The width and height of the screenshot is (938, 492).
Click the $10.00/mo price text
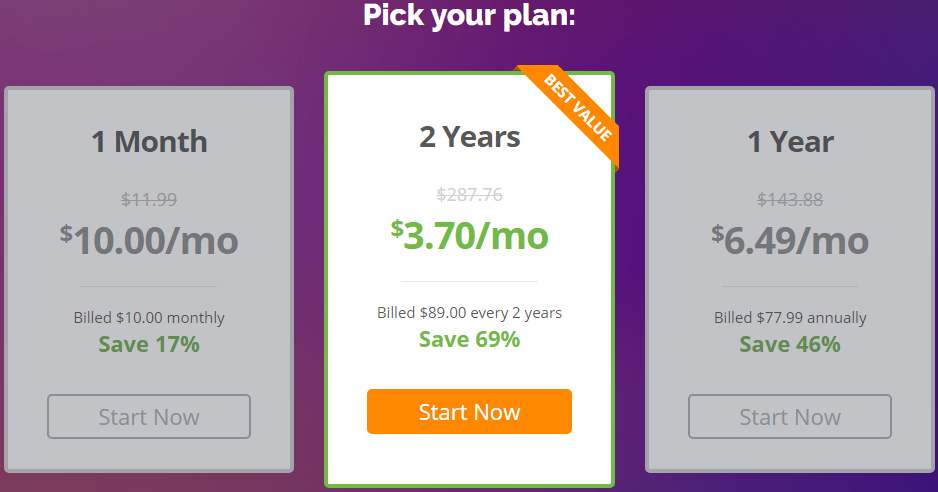(149, 241)
